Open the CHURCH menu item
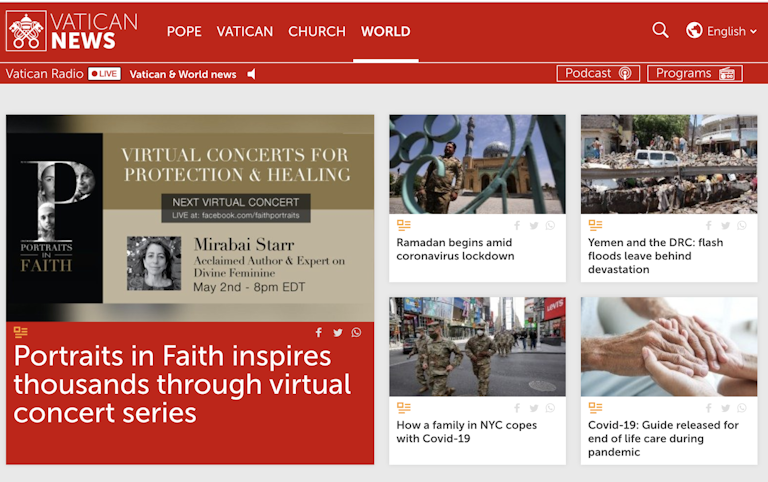Screen dimensions: 768x482 click(317, 31)
